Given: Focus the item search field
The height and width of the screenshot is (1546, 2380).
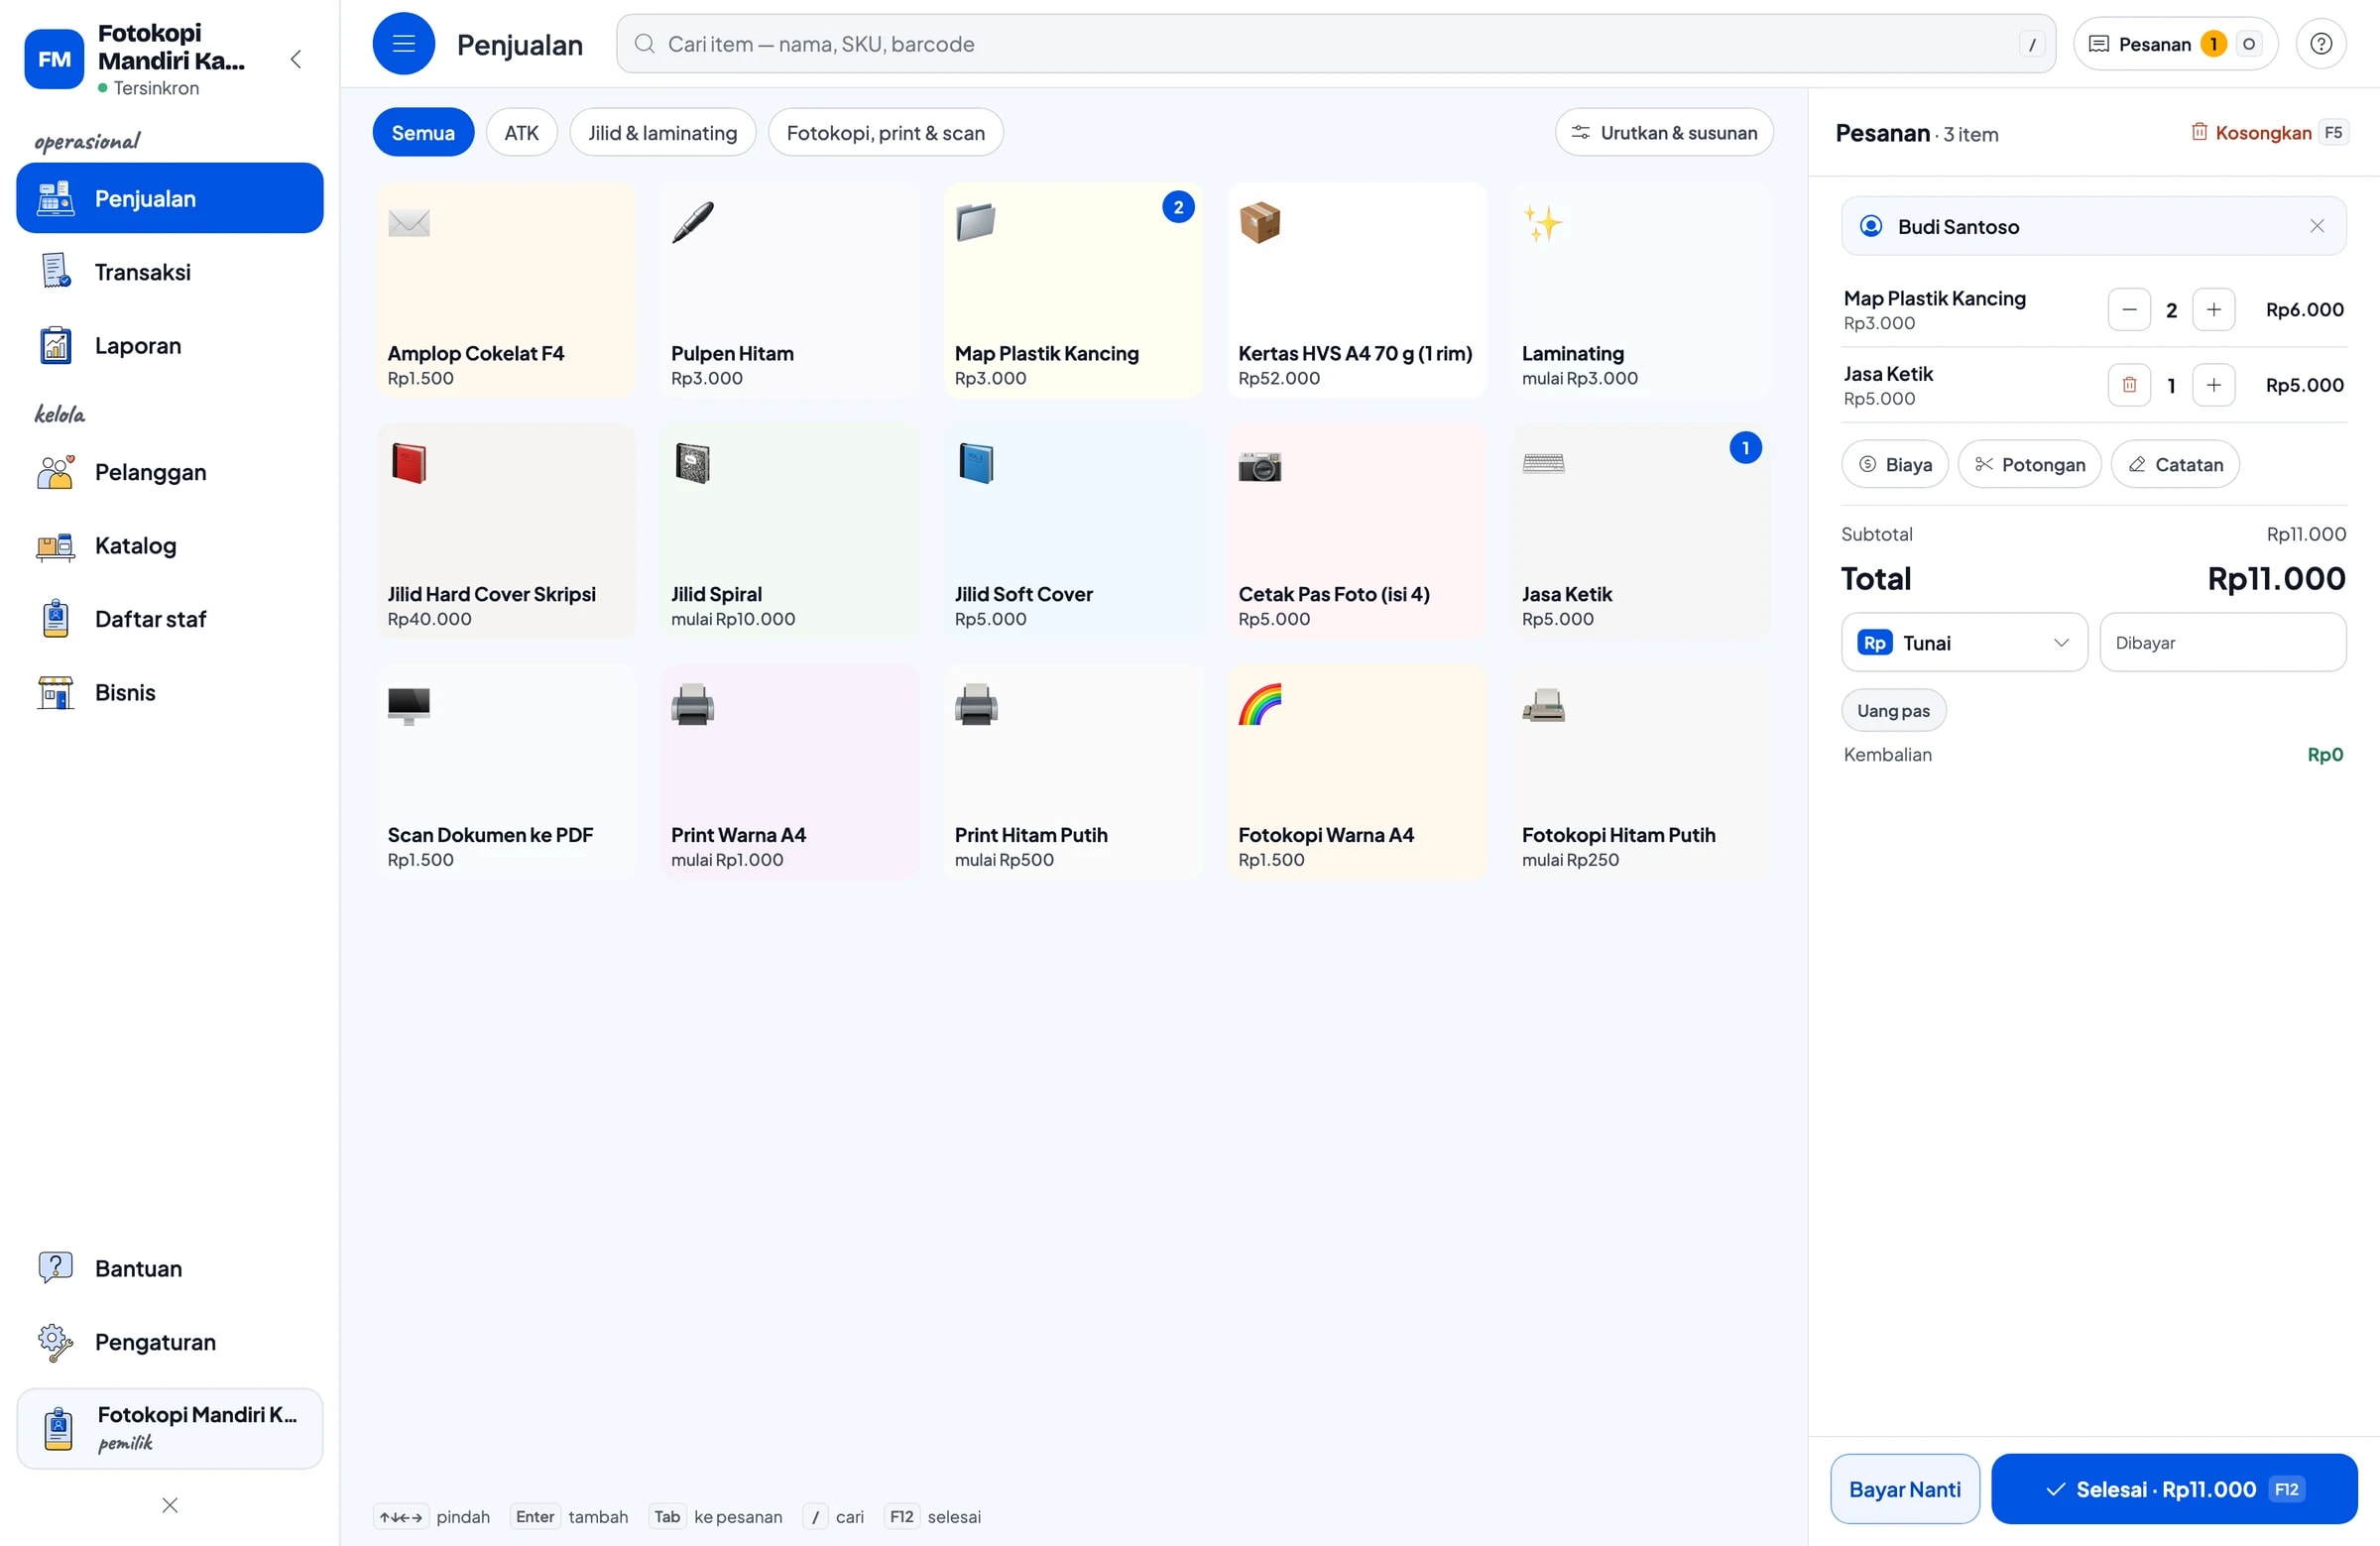Looking at the screenshot, I should [1335, 44].
